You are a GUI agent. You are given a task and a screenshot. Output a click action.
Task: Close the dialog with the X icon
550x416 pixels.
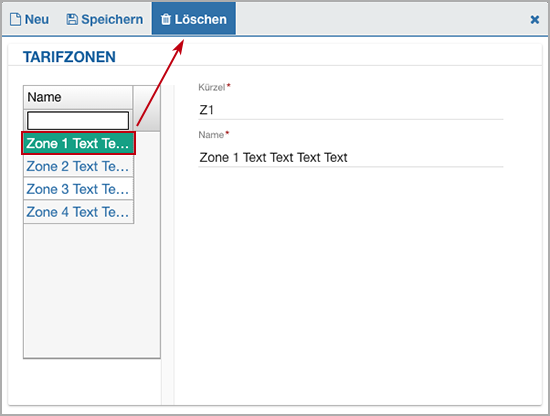(535, 20)
